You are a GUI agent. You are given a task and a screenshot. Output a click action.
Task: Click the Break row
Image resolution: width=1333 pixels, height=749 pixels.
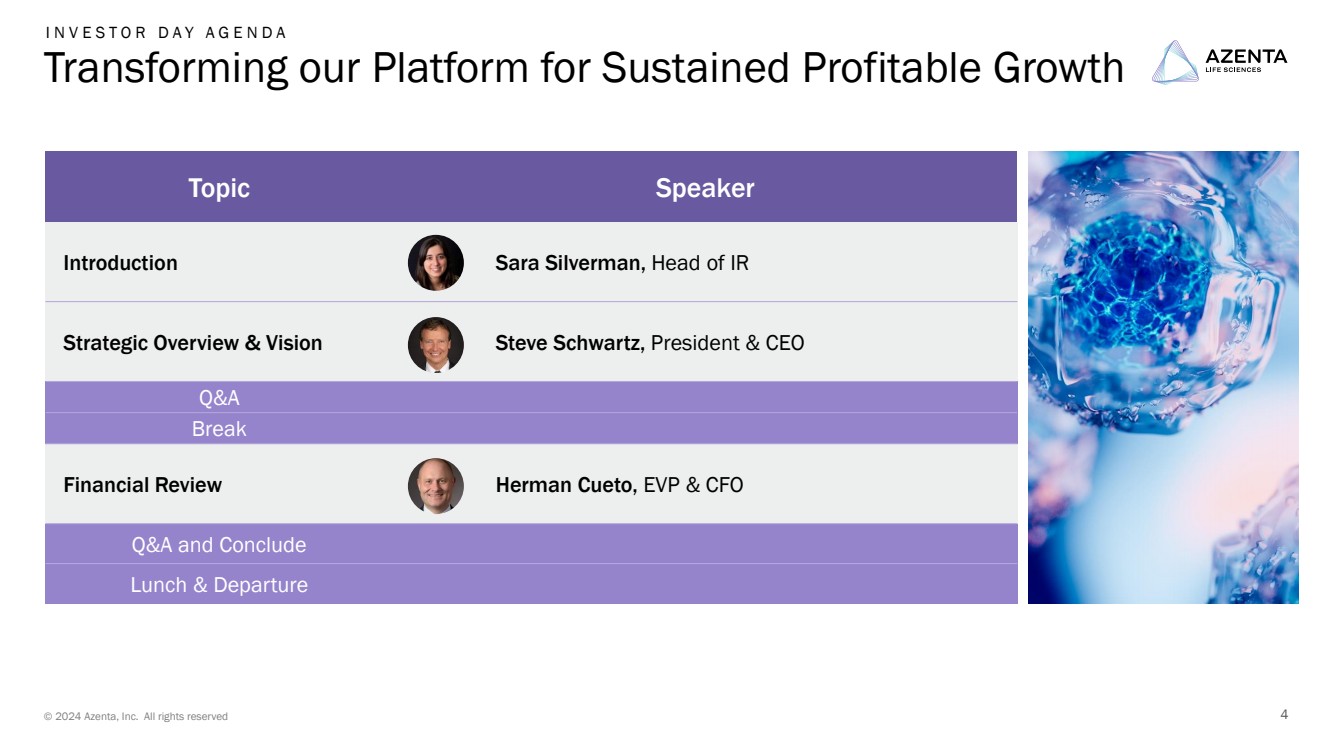[x=219, y=429]
